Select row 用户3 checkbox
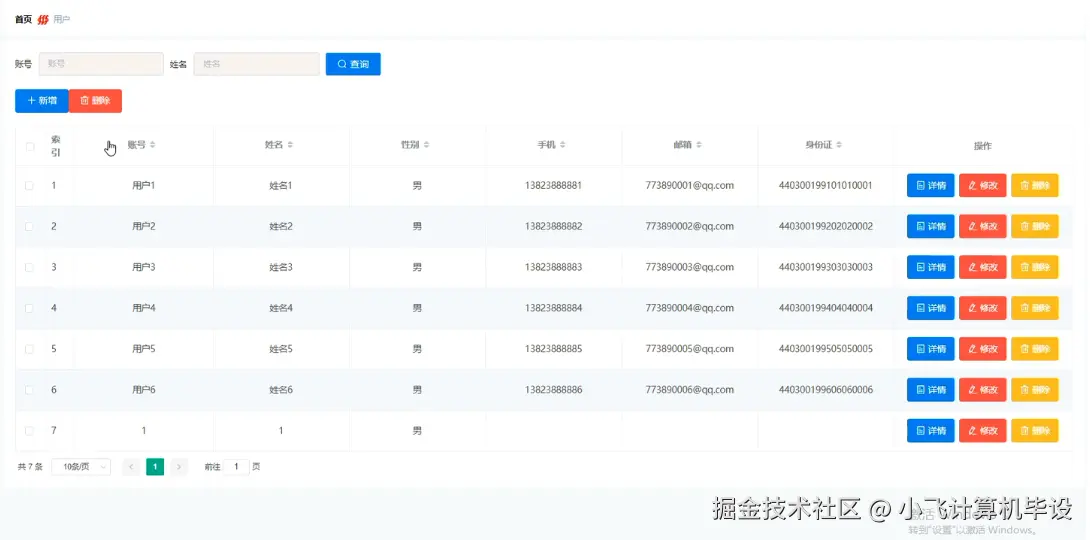Screen dimensions: 1090x540 pyautogui.click(x=29, y=267)
